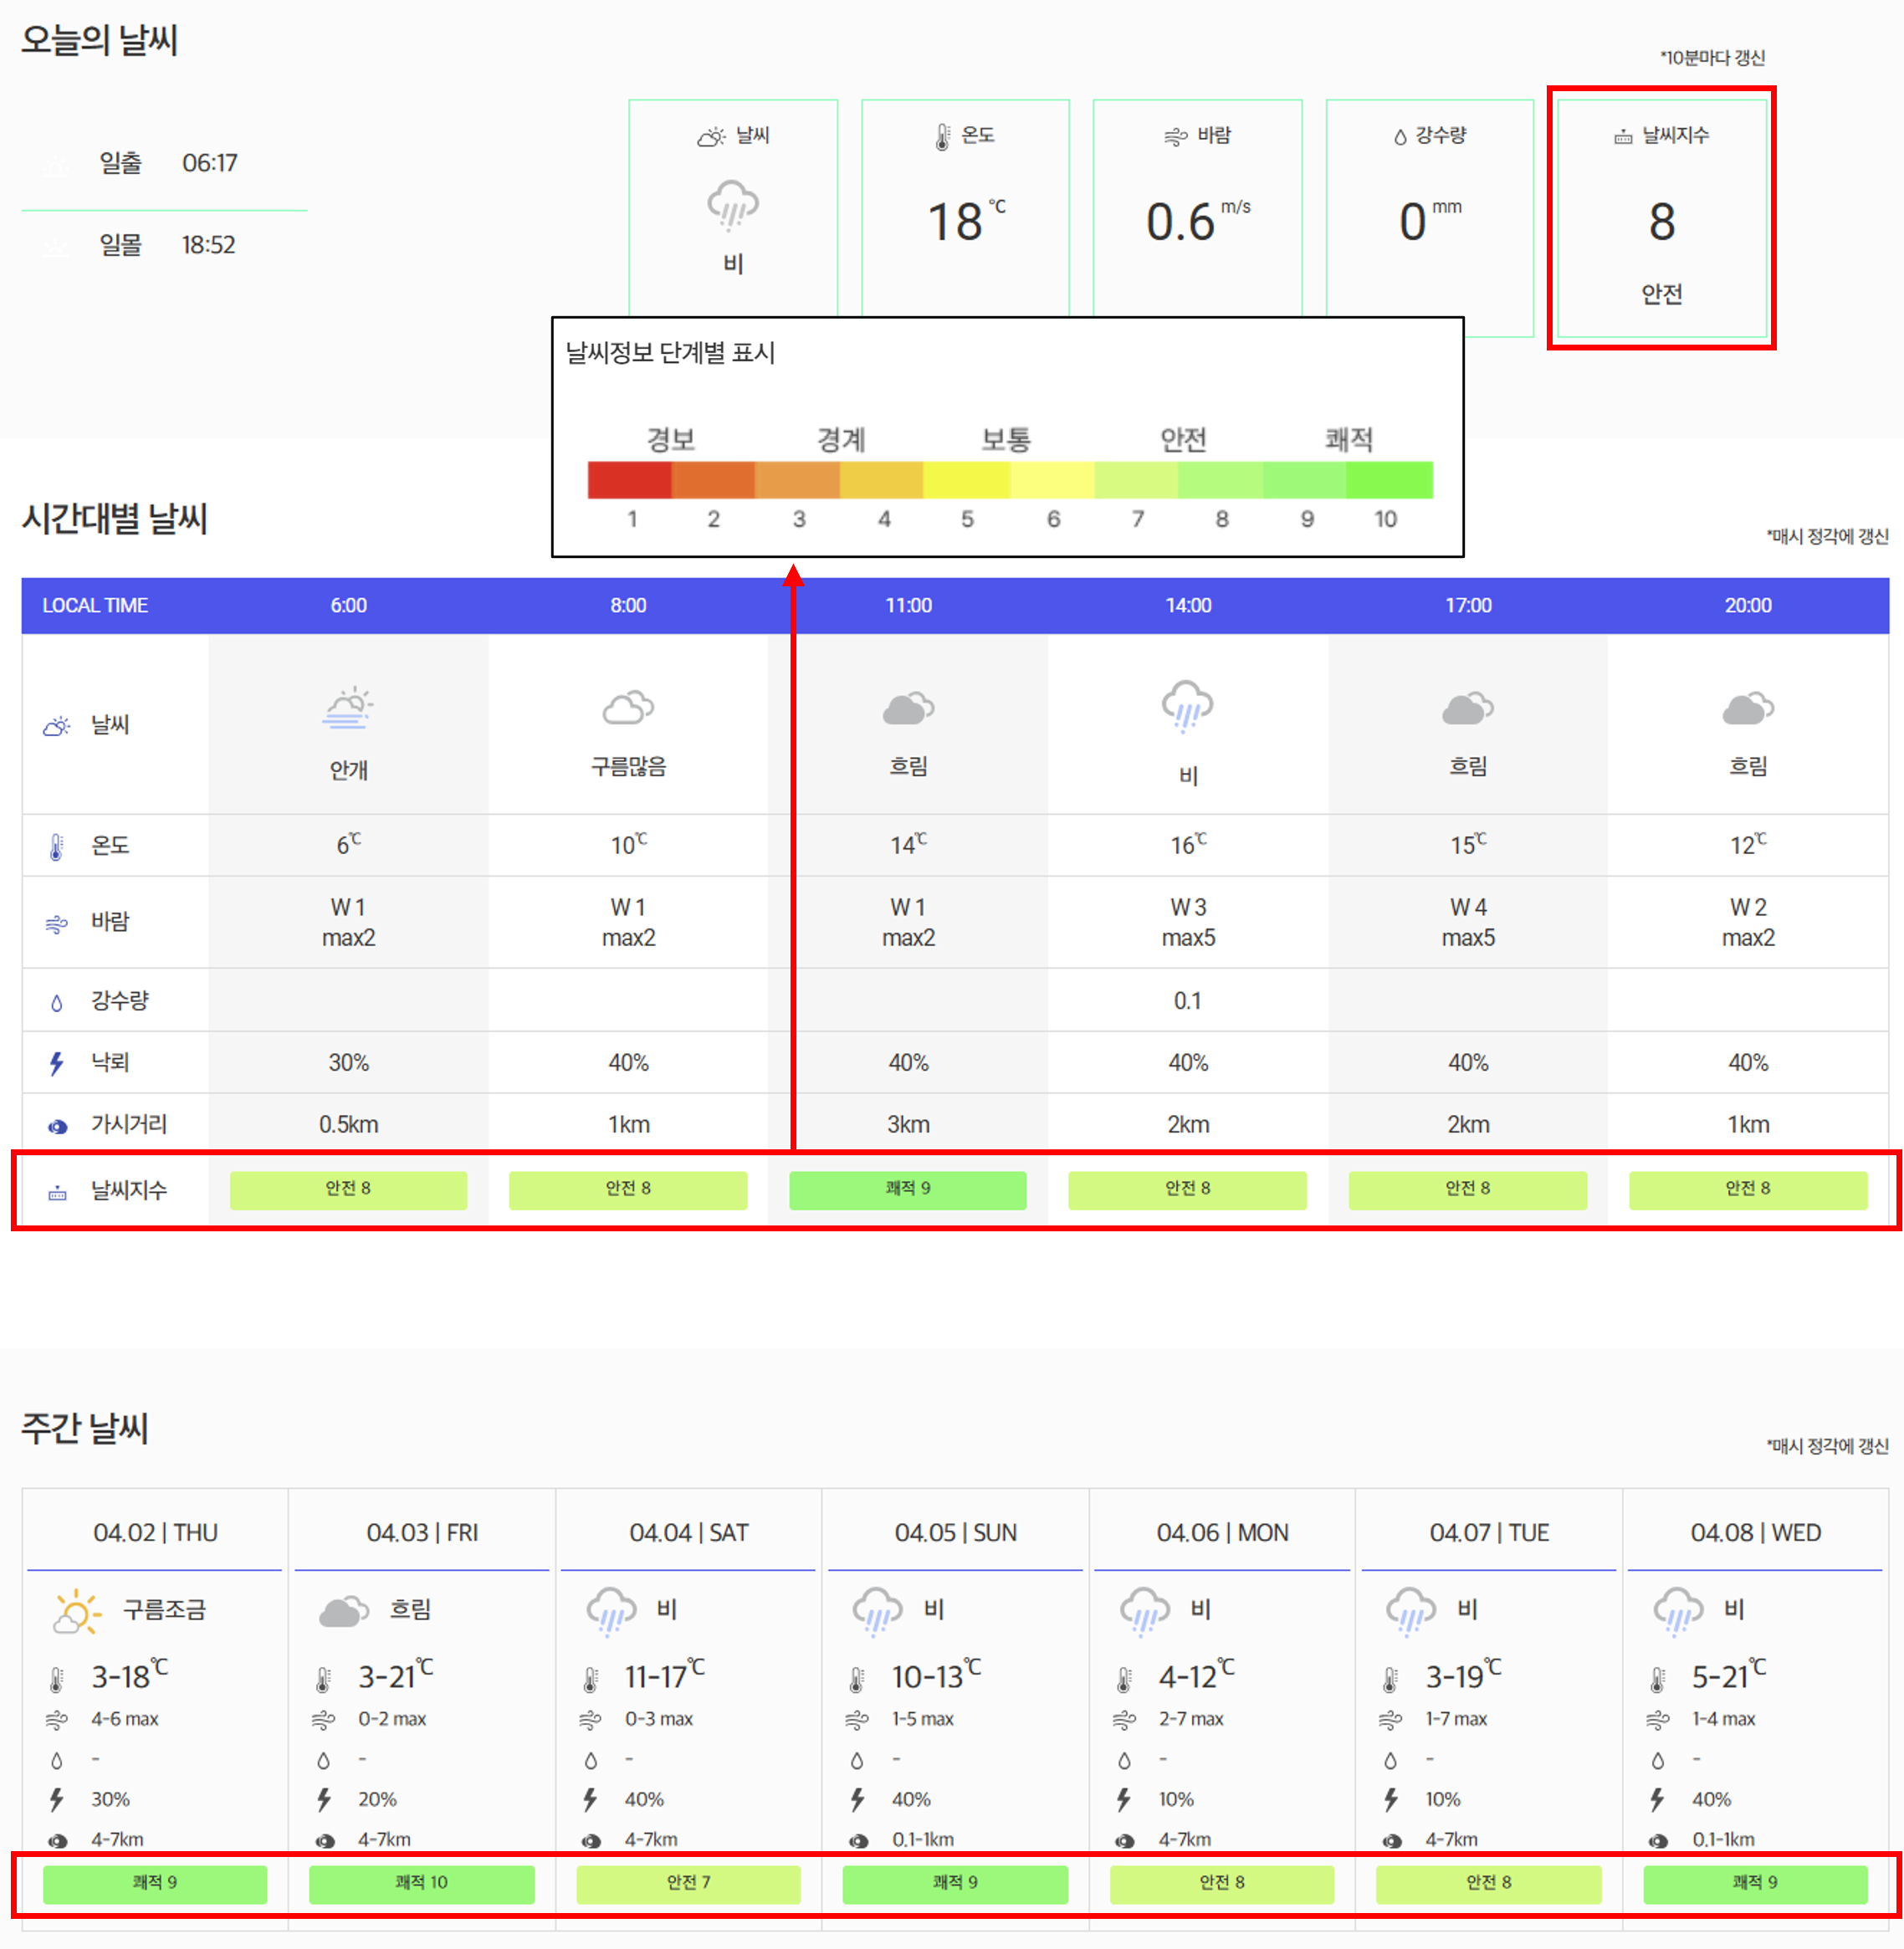This screenshot has height=1949, width=1904.
Task: Click the thermometer icon in the 온도 card
Action: click(942, 136)
